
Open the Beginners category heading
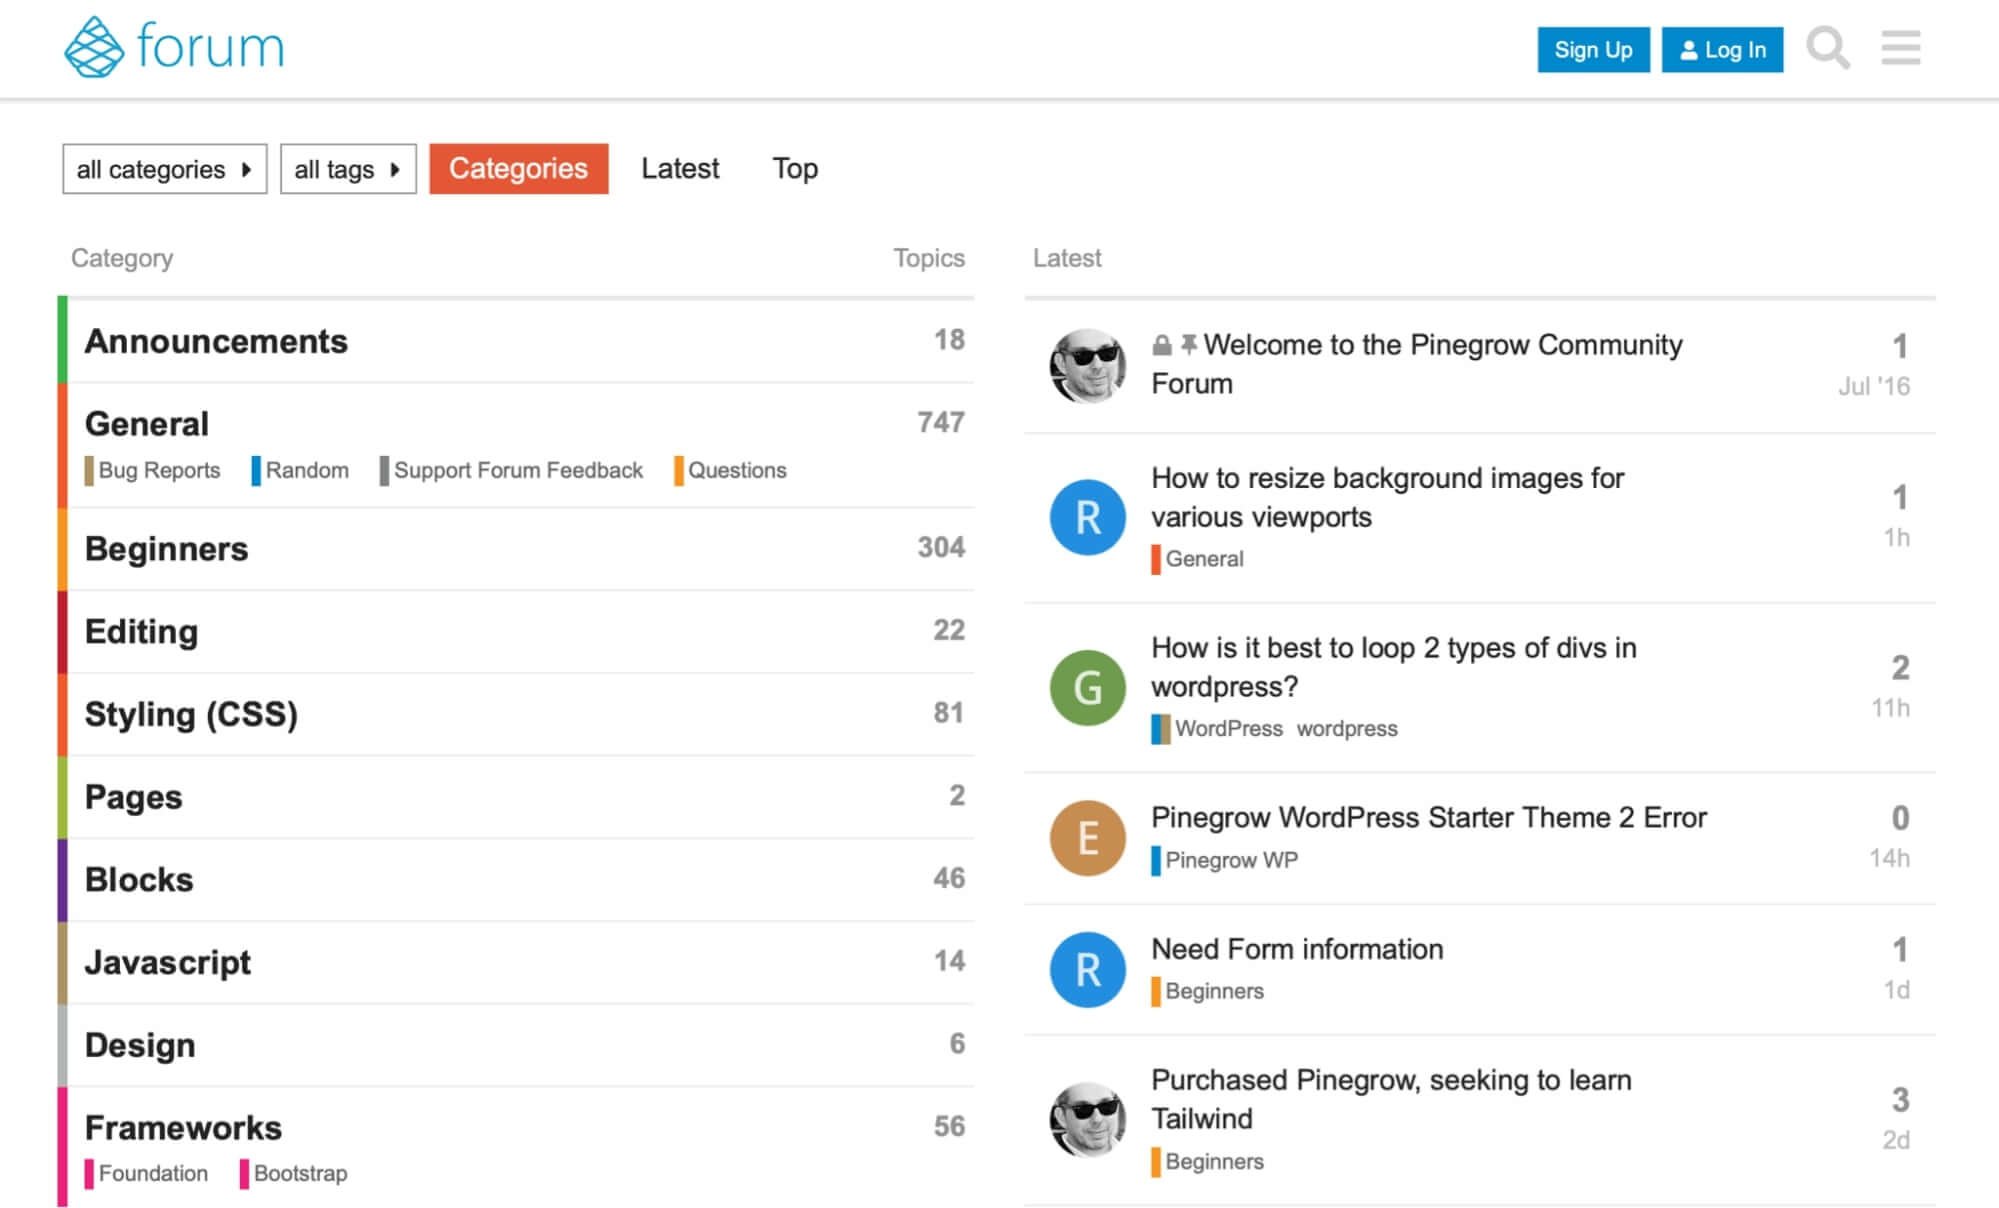tap(166, 548)
